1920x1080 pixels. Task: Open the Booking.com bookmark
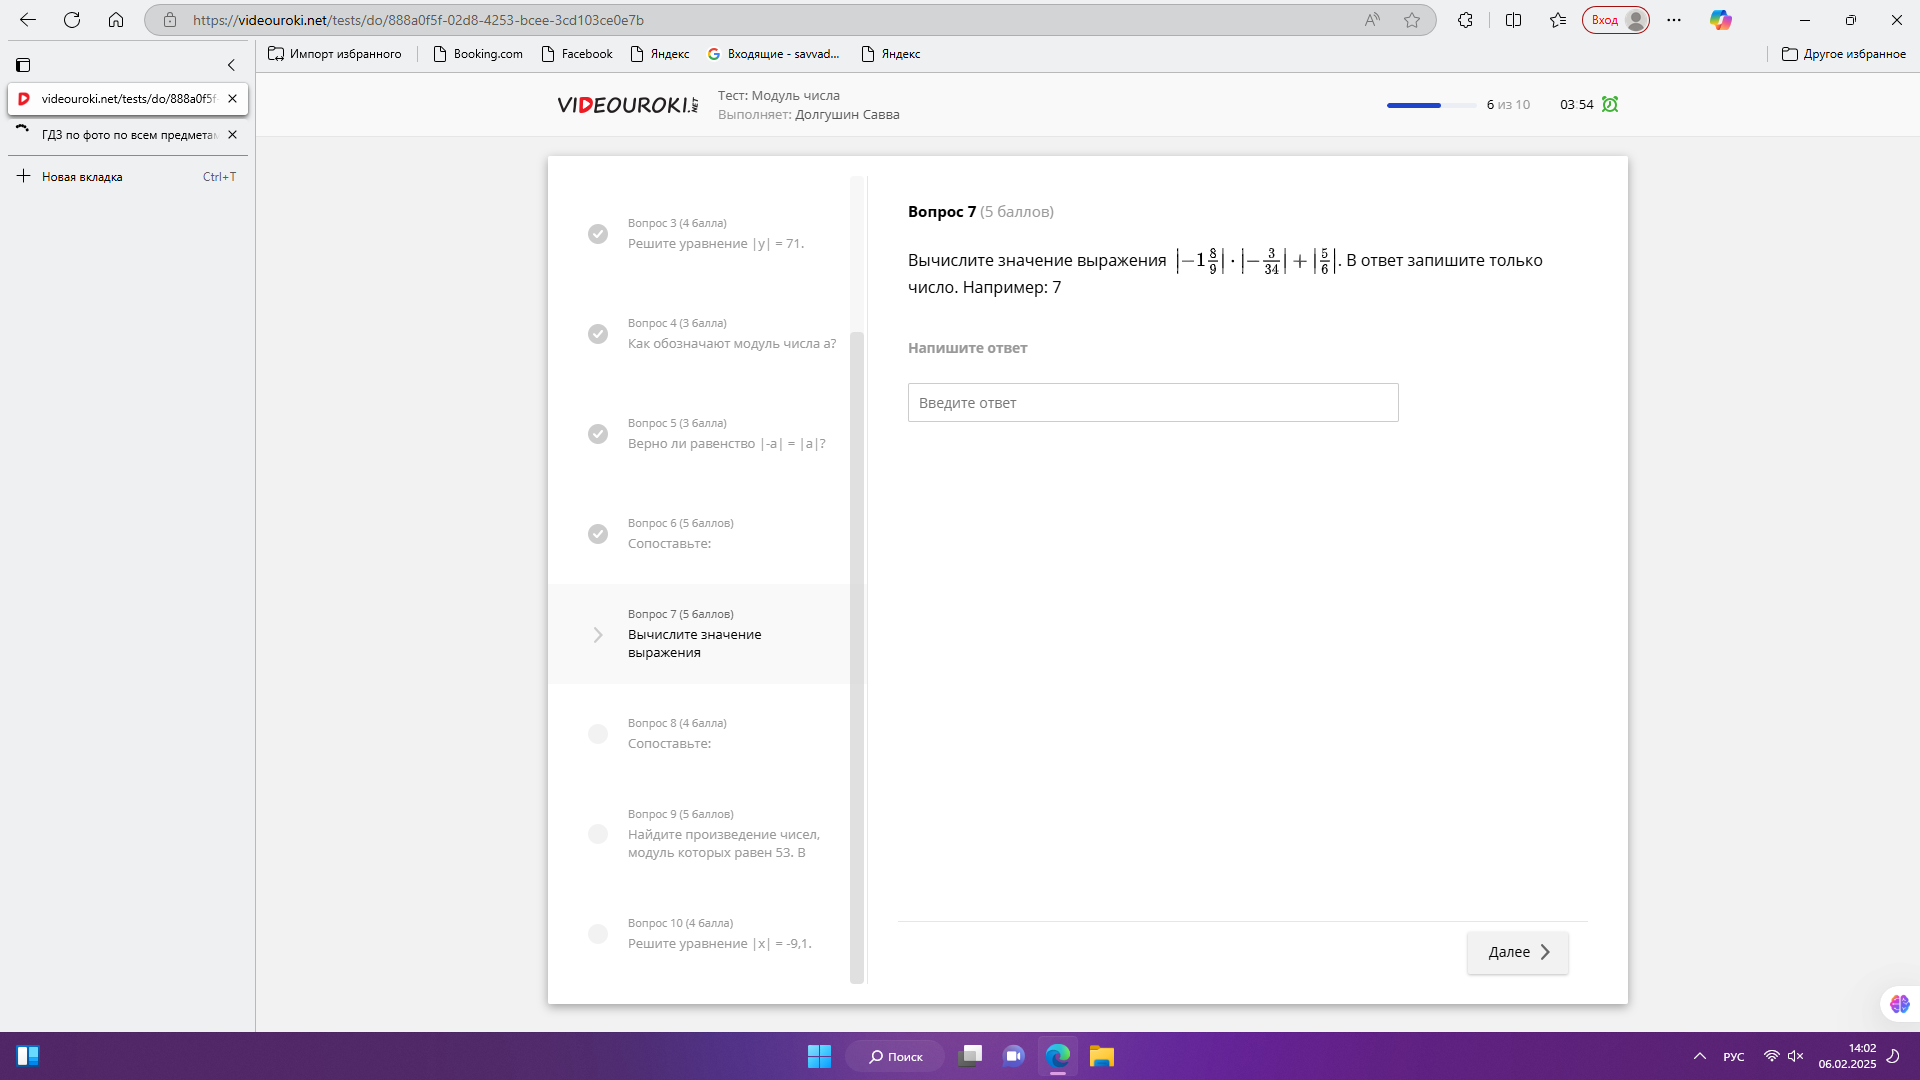[478, 54]
